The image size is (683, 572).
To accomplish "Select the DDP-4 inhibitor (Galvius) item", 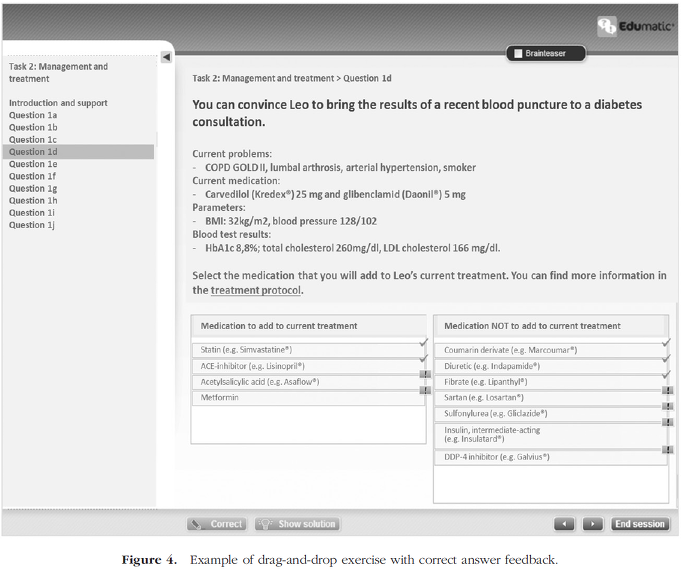I will (x=551, y=457).
